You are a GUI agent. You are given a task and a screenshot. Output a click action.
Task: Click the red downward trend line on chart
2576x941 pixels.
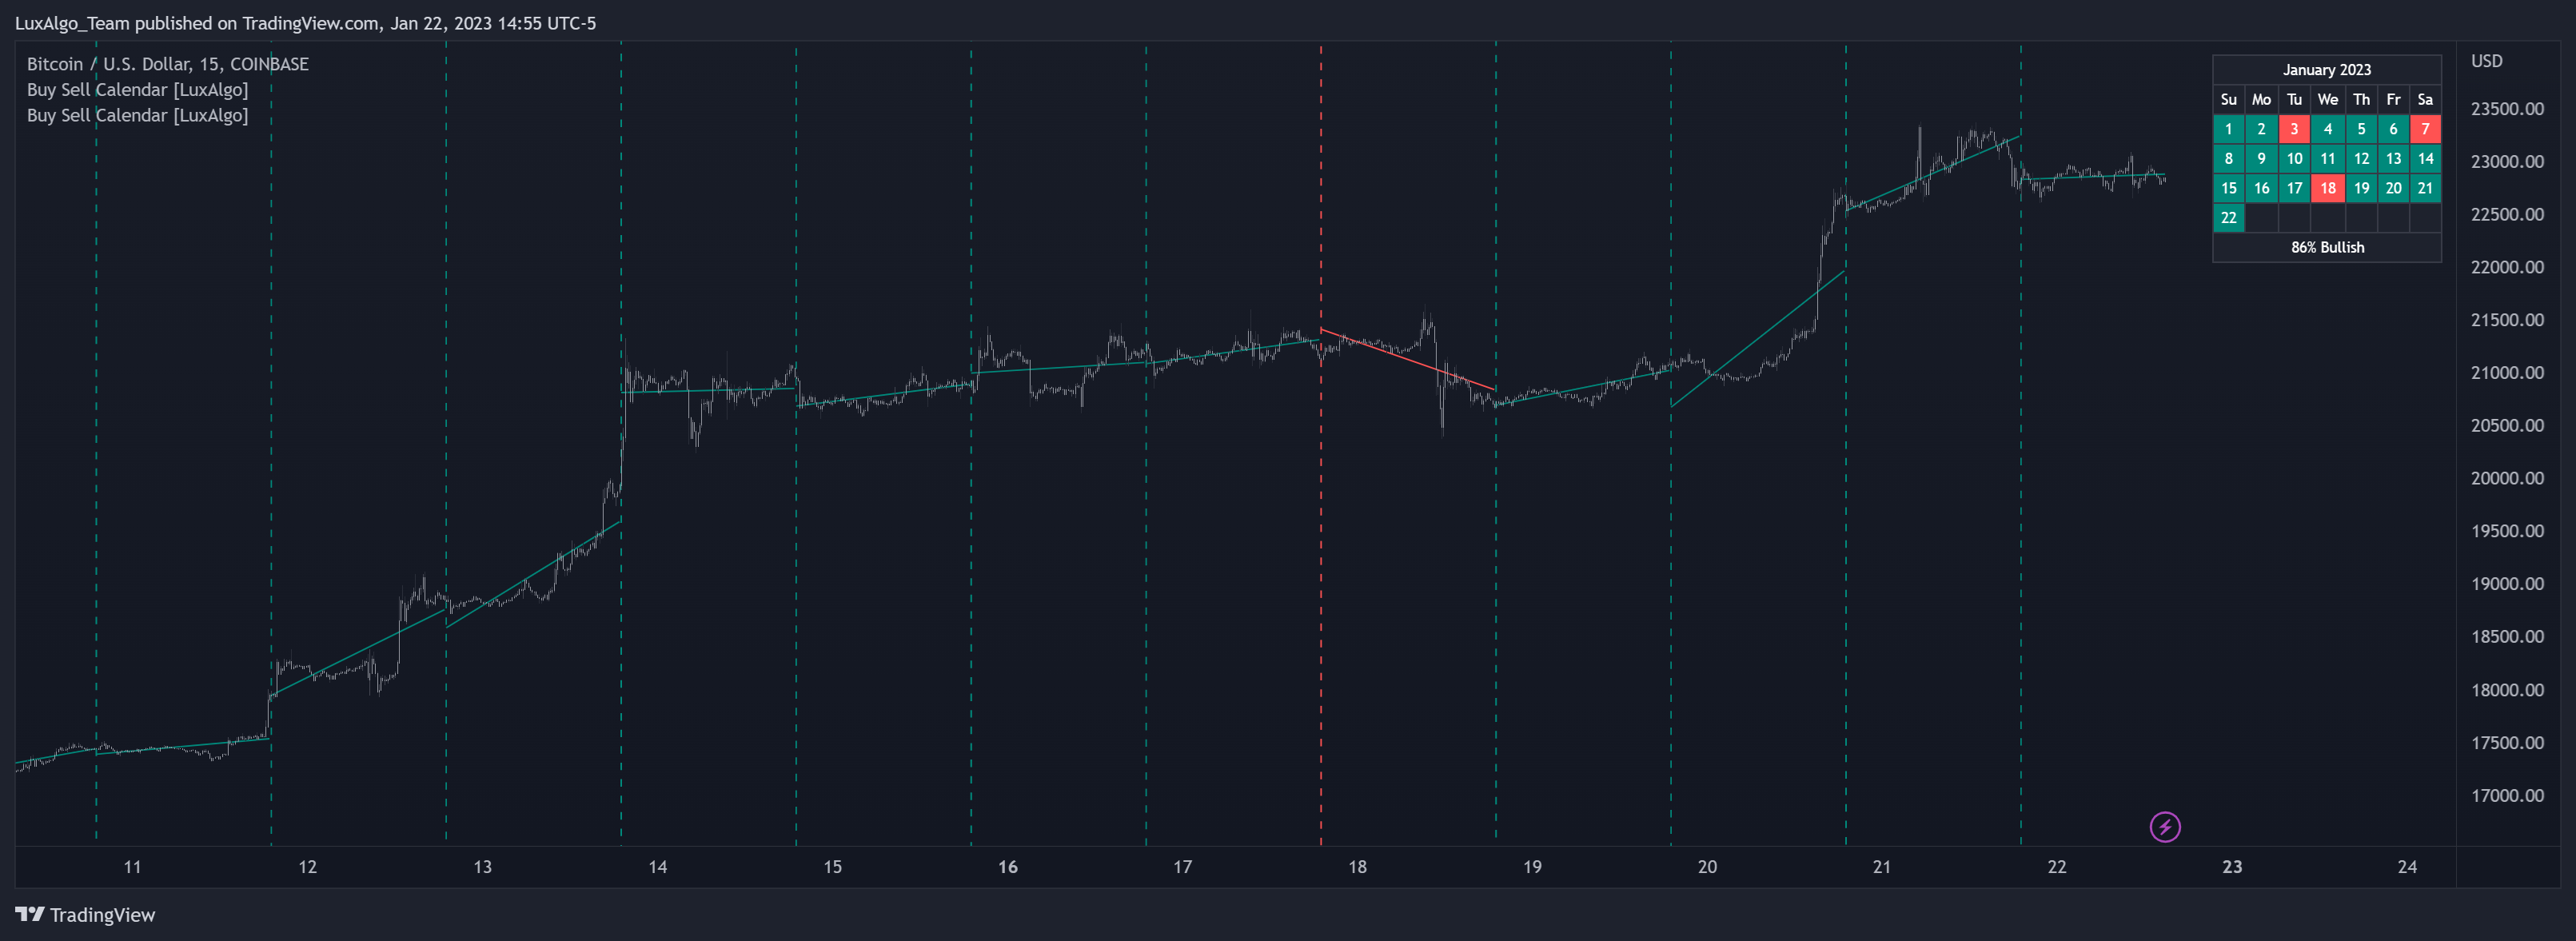1408,359
